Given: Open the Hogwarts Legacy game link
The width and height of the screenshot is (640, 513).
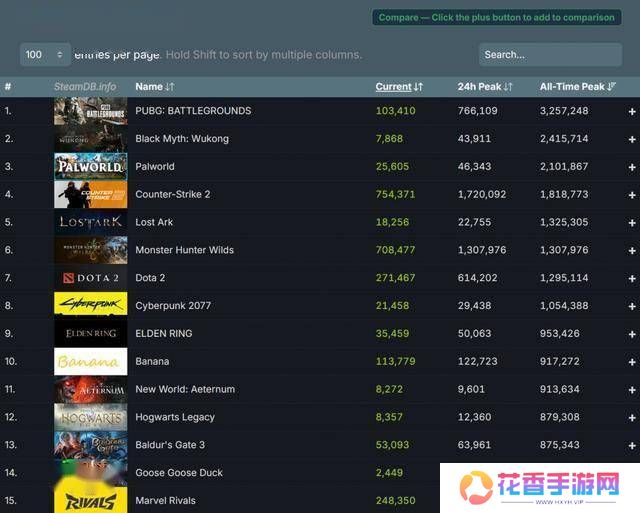Looking at the screenshot, I should click(175, 417).
